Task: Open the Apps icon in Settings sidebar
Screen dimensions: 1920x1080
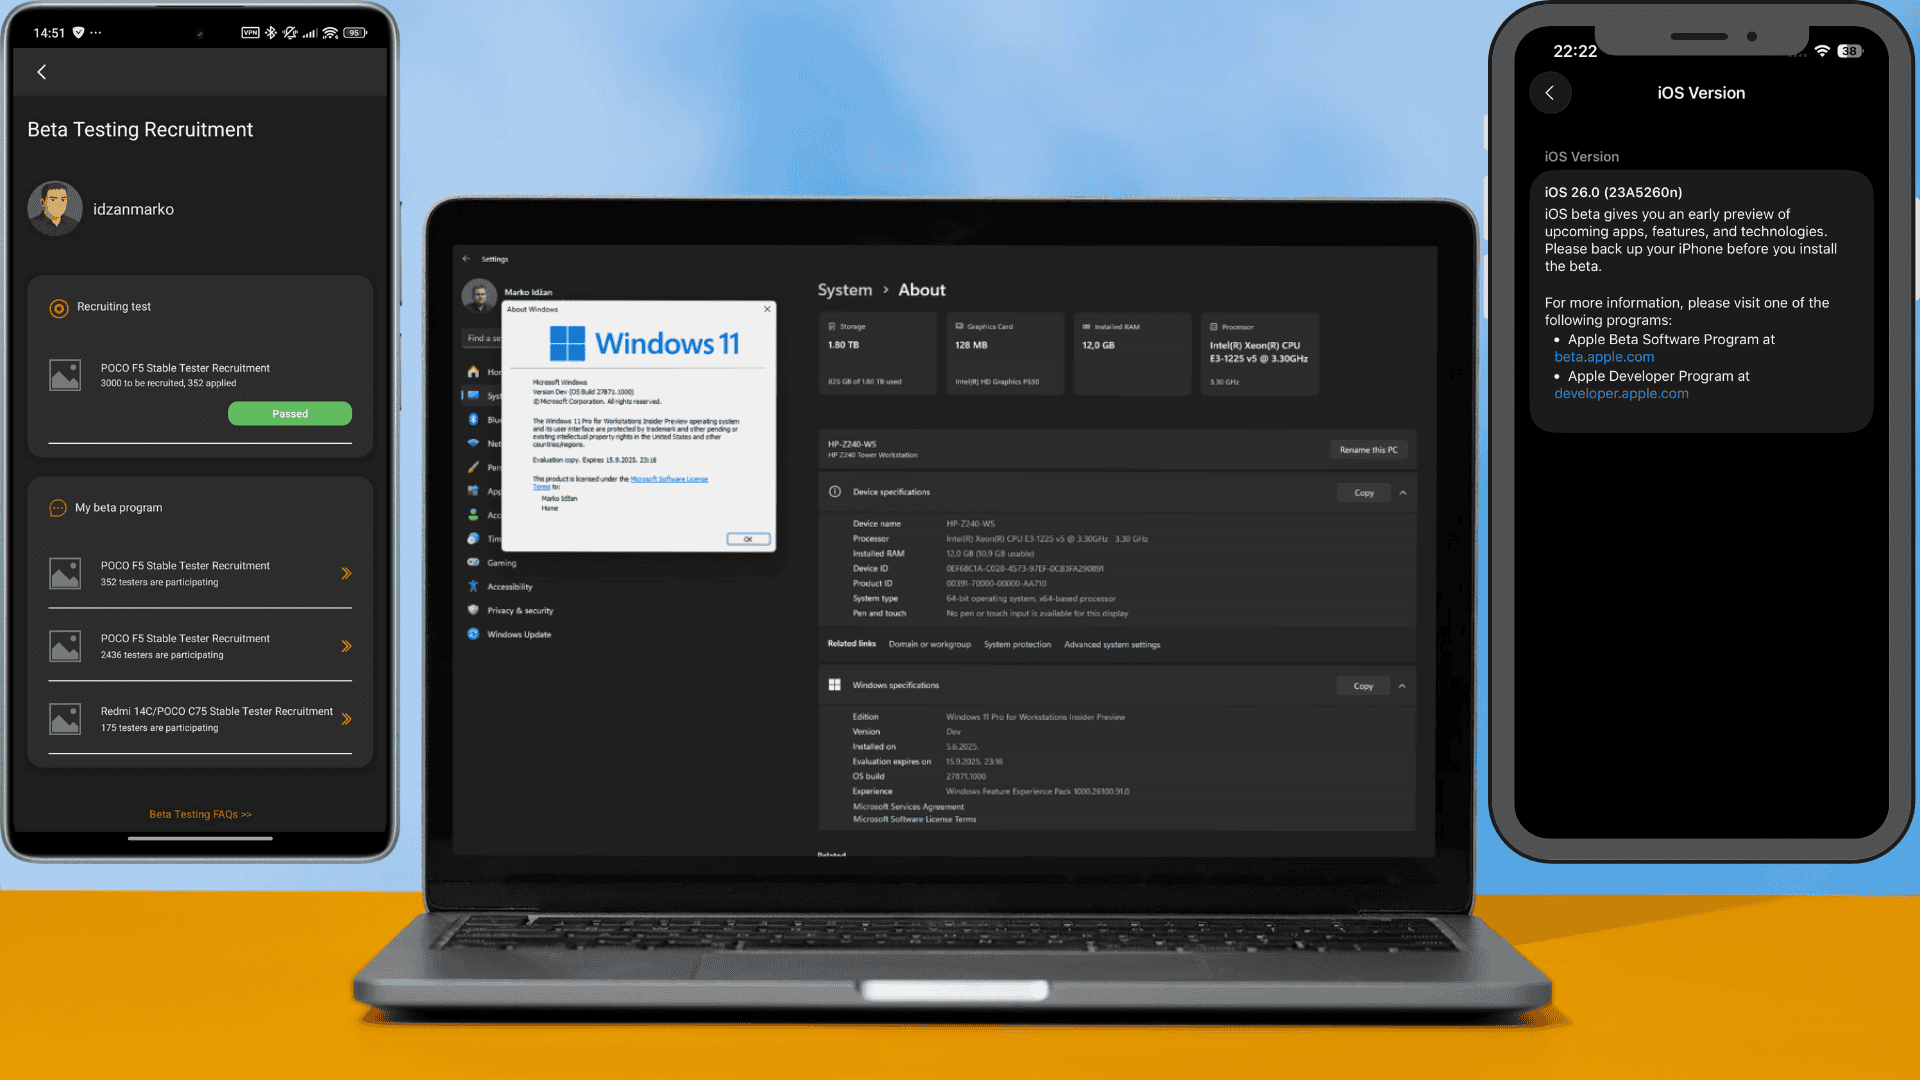Action: pos(473,491)
